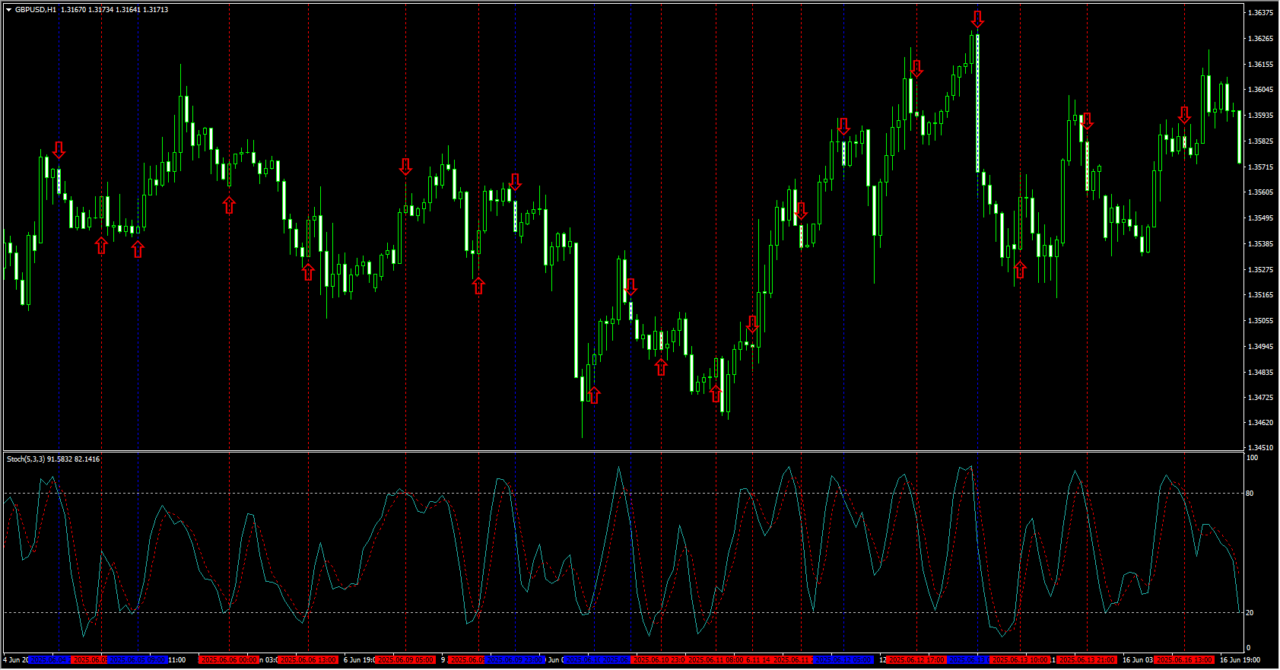1280x670 pixels.
Task: Click the topmost red down arrow at the price peak
Action: pos(977,19)
